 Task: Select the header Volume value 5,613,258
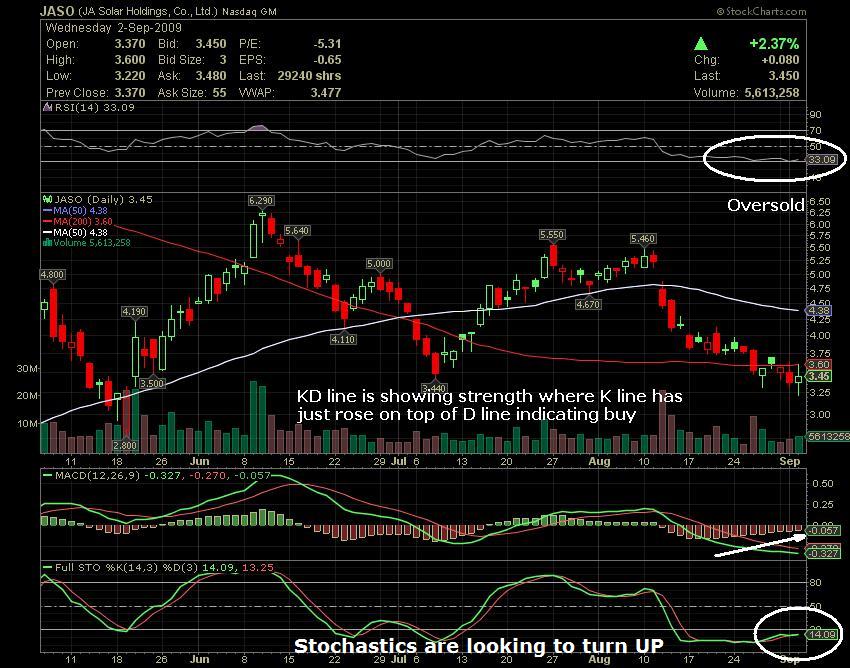point(772,92)
